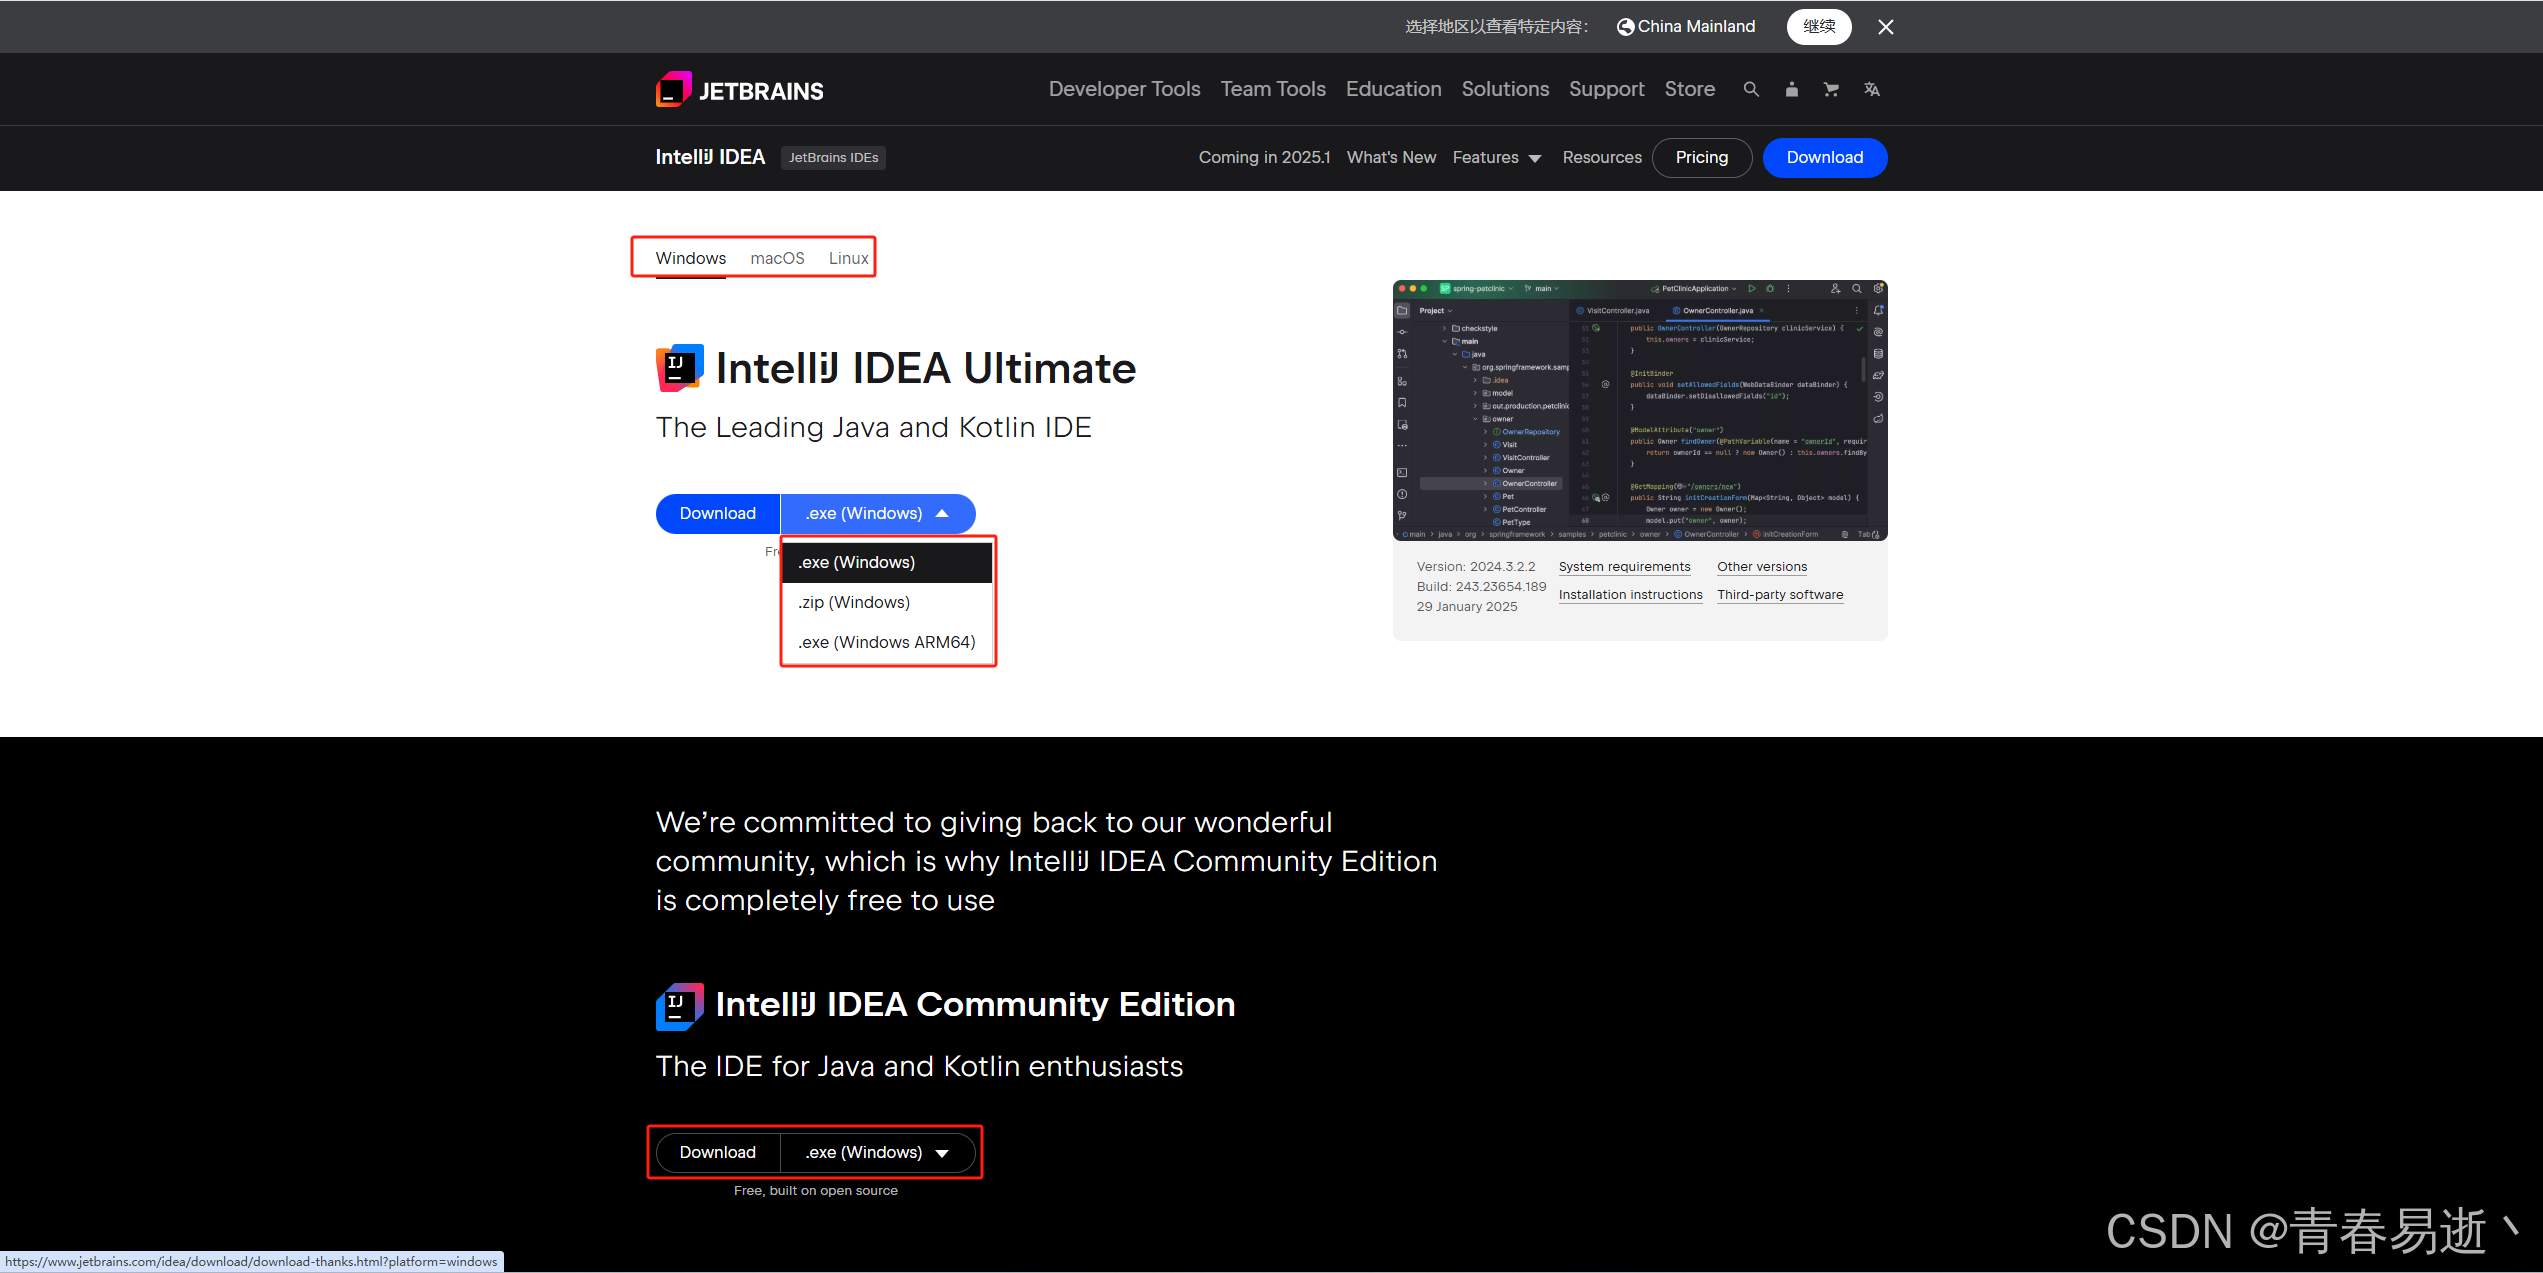The height and width of the screenshot is (1273, 2543).
Task: Download IntelliJ IDEA Ultimate
Action: pyautogui.click(x=716, y=513)
